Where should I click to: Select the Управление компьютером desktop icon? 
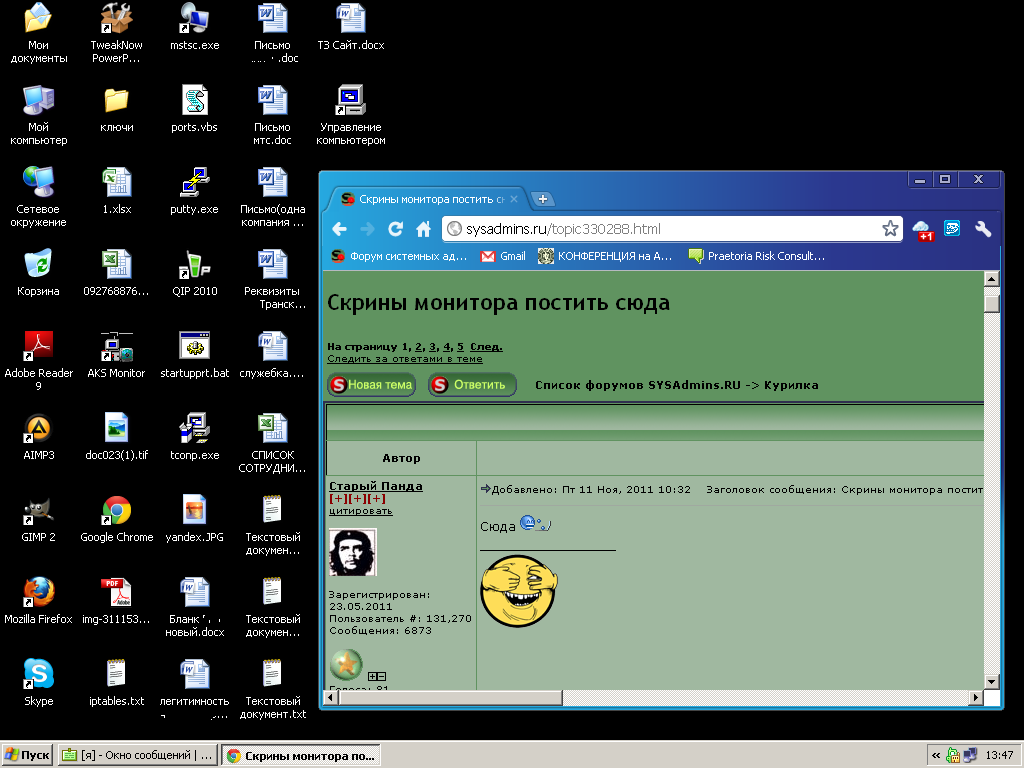[x=351, y=115]
